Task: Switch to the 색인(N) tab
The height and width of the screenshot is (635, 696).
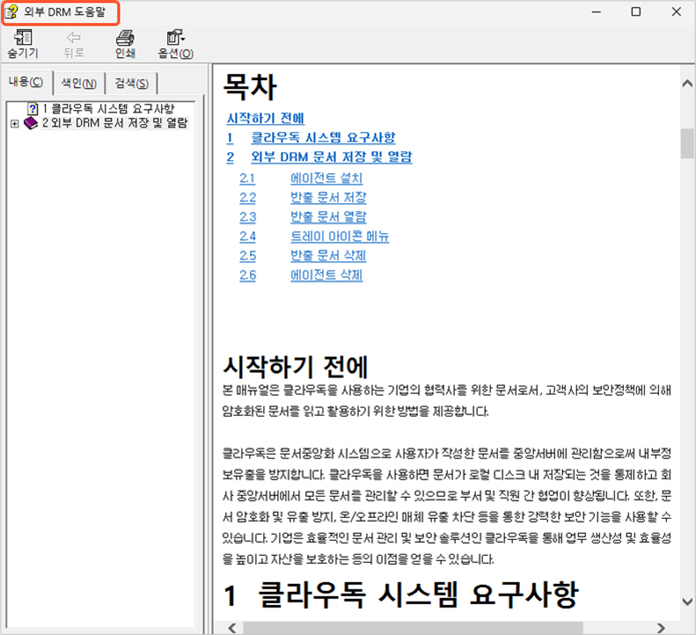Action: [79, 83]
